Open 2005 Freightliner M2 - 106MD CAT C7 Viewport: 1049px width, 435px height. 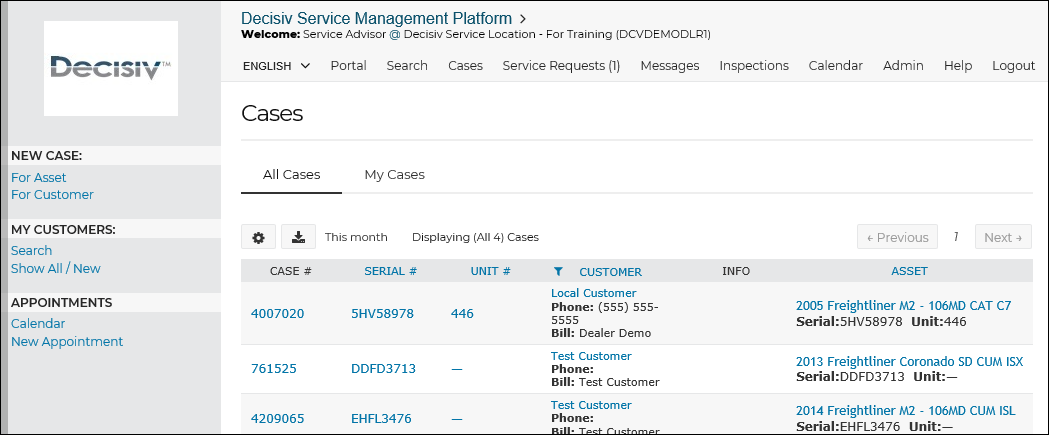pyautogui.click(x=903, y=306)
